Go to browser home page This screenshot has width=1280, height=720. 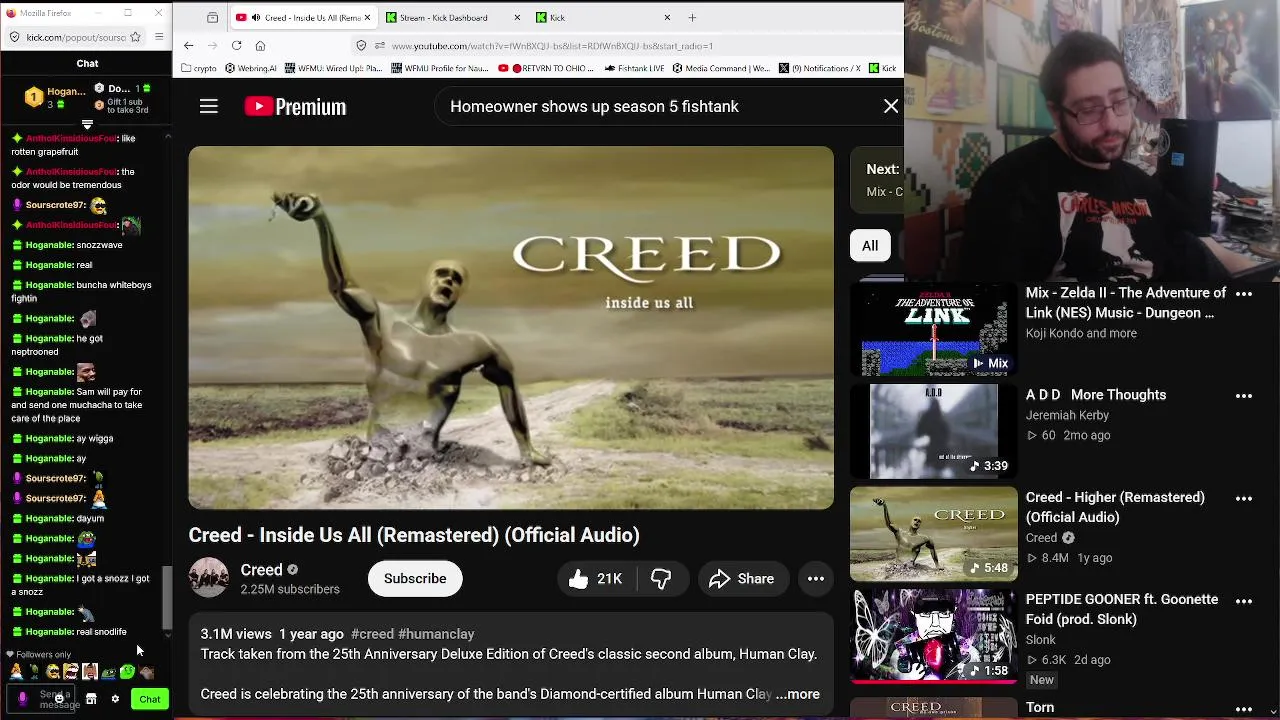[x=260, y=45]
